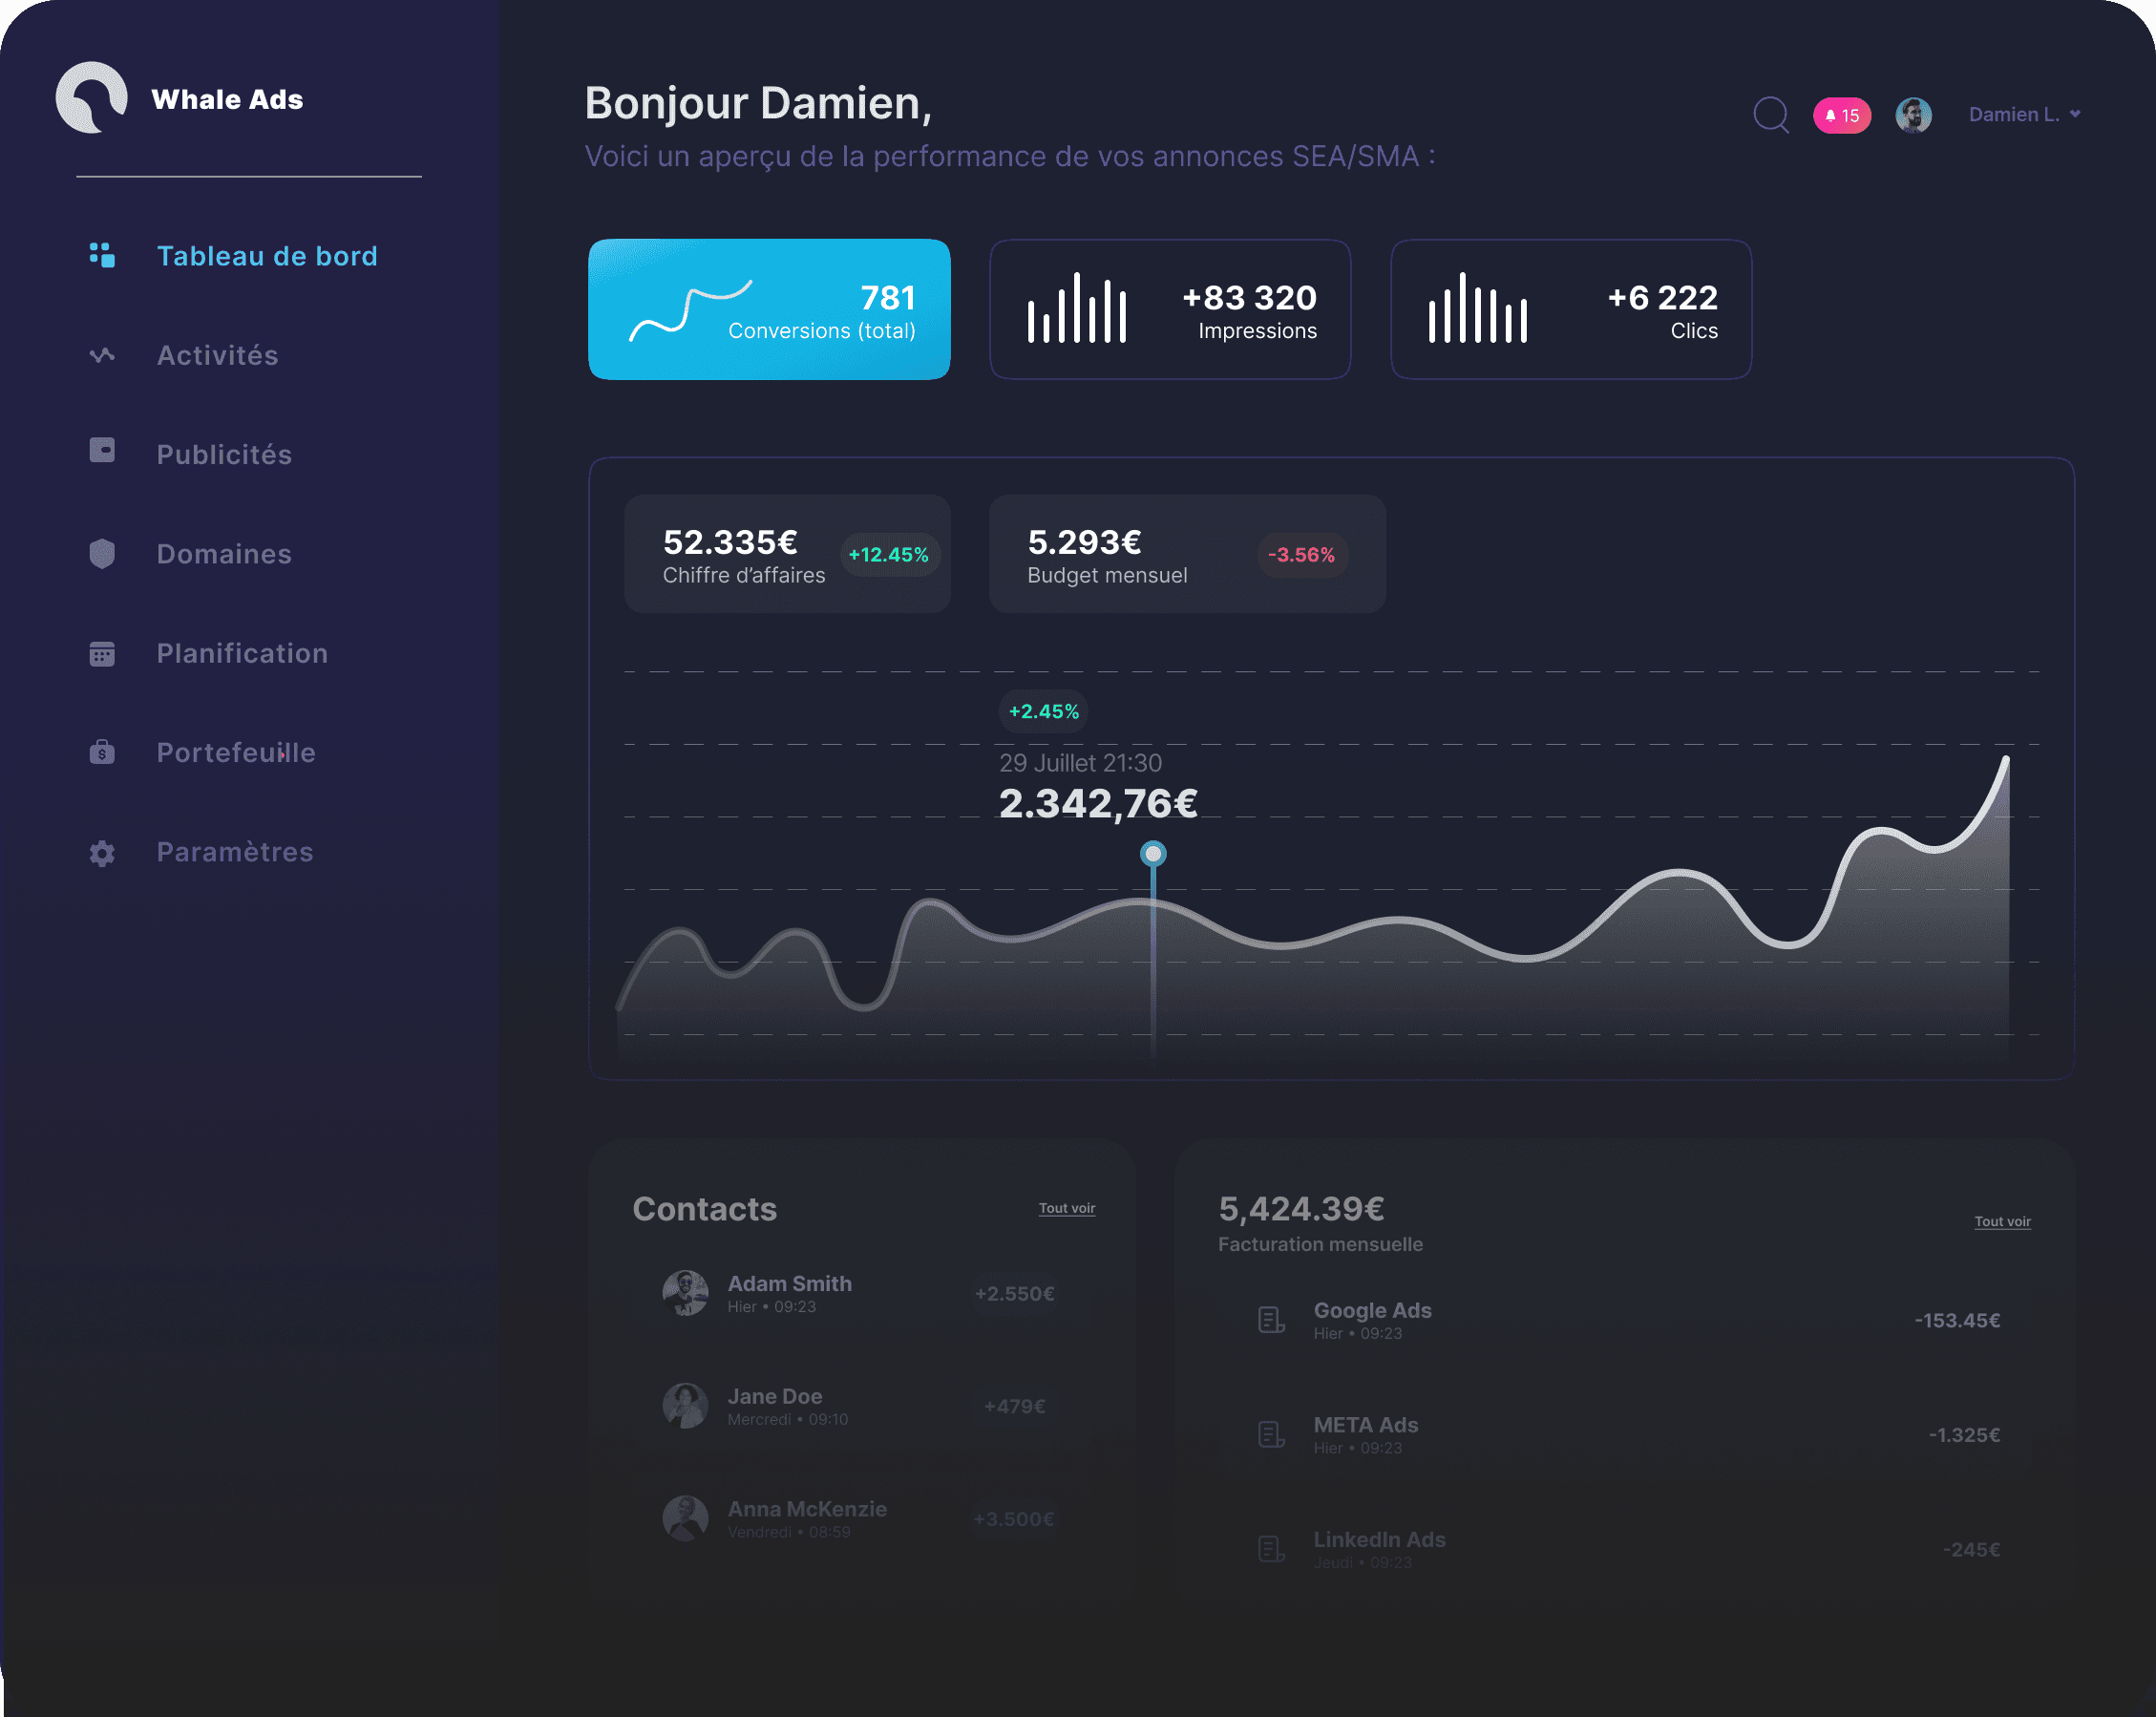The height and width of the screenshot is (1717, 2156).
Task: Select the Clics stat card
Action: pos(1570,309)
